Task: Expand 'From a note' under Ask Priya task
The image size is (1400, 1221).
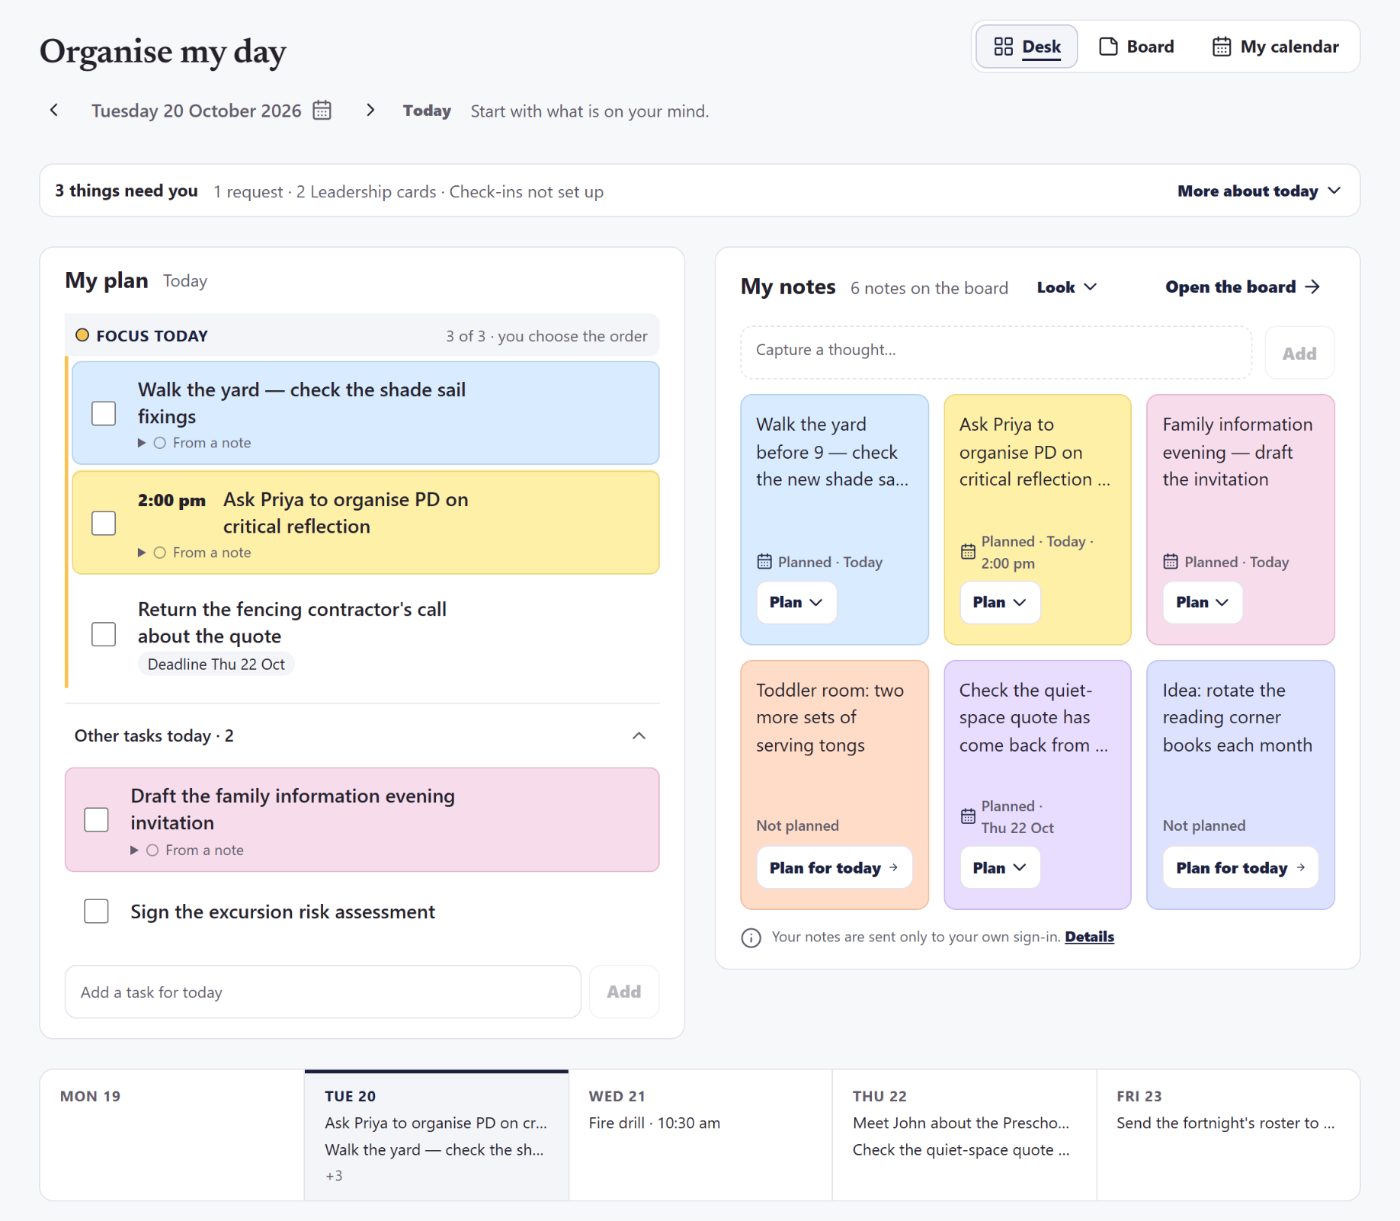Action: [195, 553]
